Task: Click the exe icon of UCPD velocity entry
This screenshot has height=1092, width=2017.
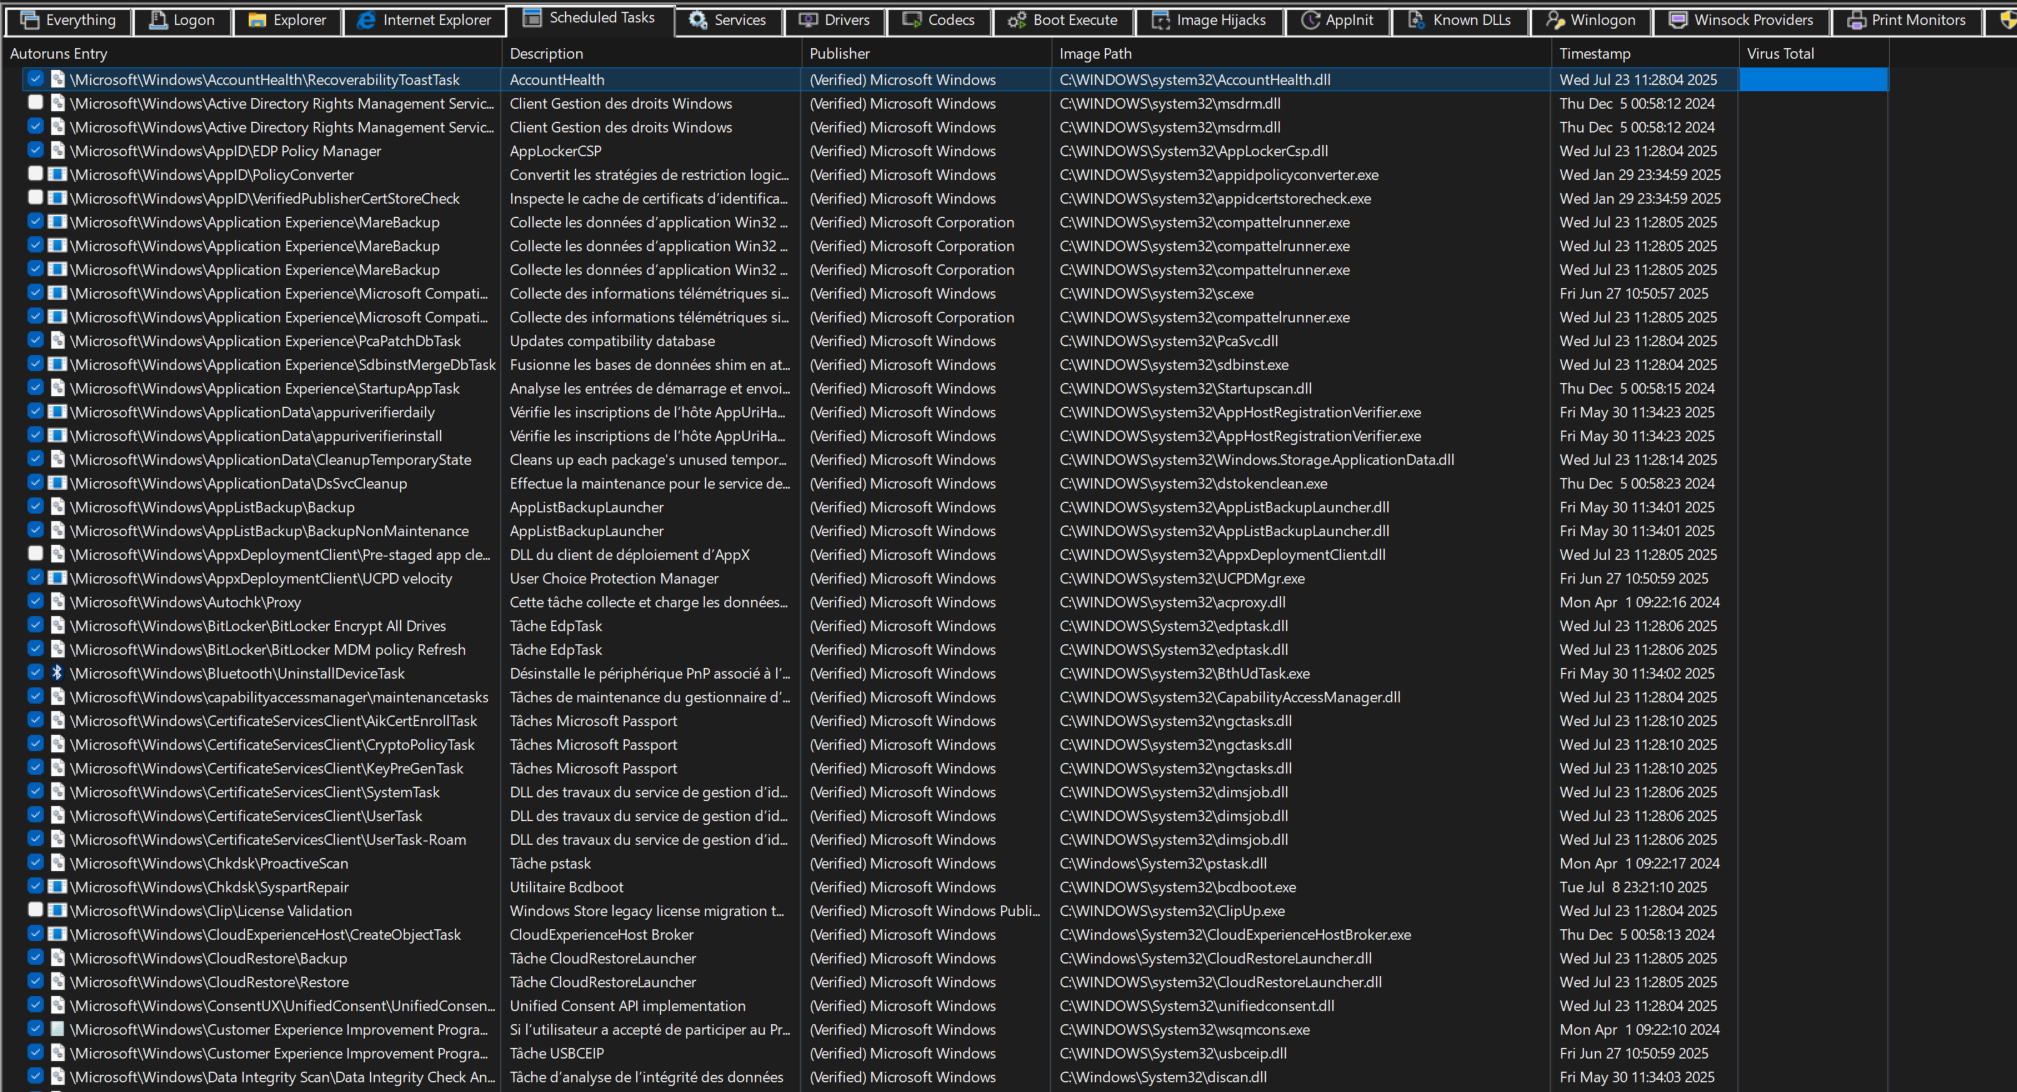Action: pyautogui.click(x=57, y=578)
